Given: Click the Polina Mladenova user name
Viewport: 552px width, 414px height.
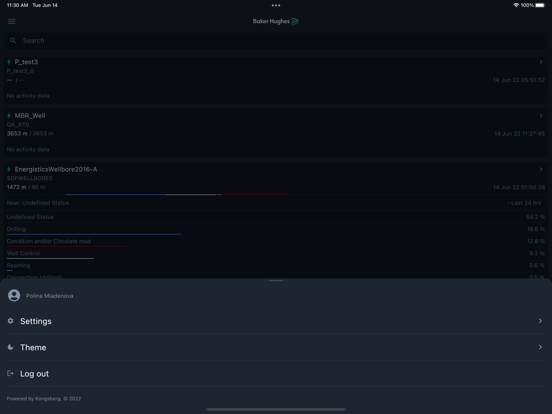Looking at the screenshot, I should 50,296.
